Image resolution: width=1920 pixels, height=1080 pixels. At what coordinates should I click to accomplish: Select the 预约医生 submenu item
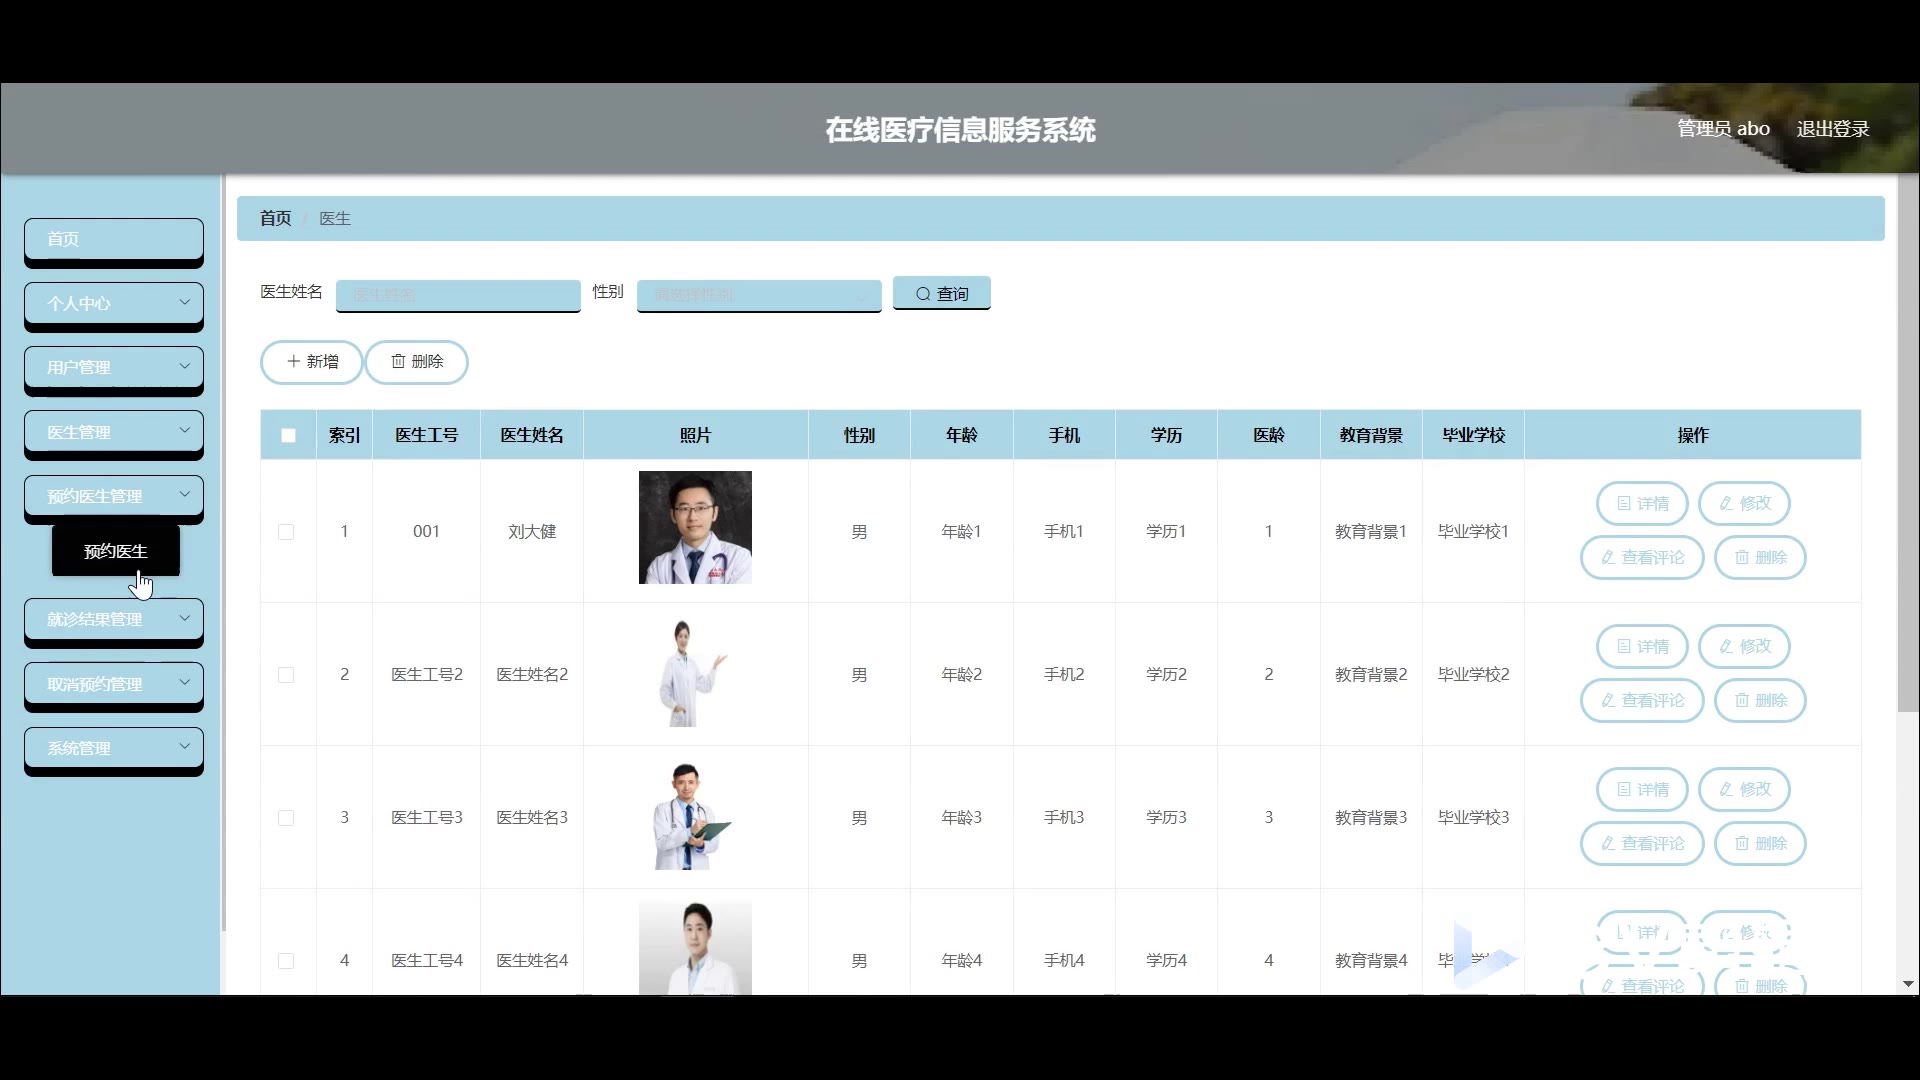[x=116, y=551]
